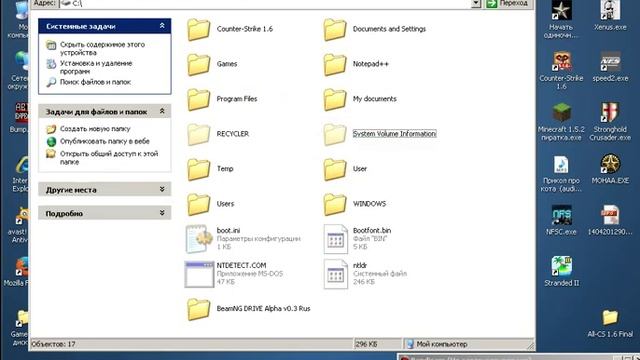
Task: Open the BeamNG DRIVE Alpha folder icon
Action: [x=199, y=309]
